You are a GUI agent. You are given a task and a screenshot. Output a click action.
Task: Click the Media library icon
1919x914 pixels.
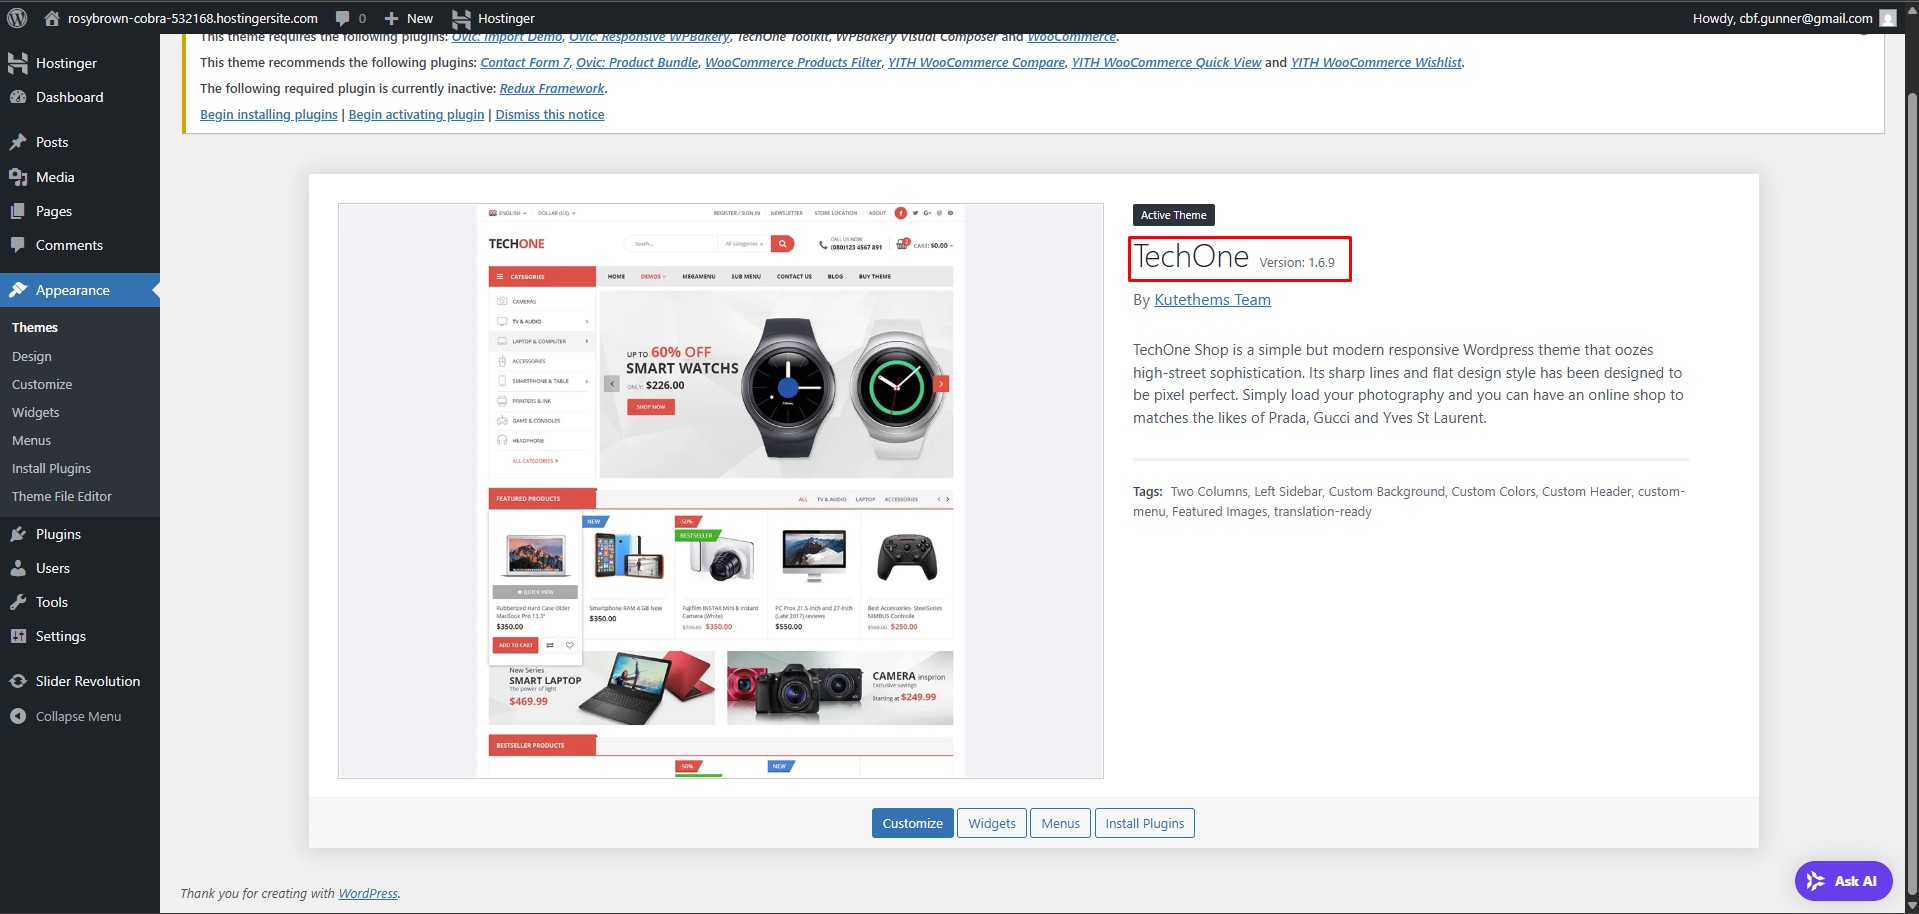tap(18, 177)
